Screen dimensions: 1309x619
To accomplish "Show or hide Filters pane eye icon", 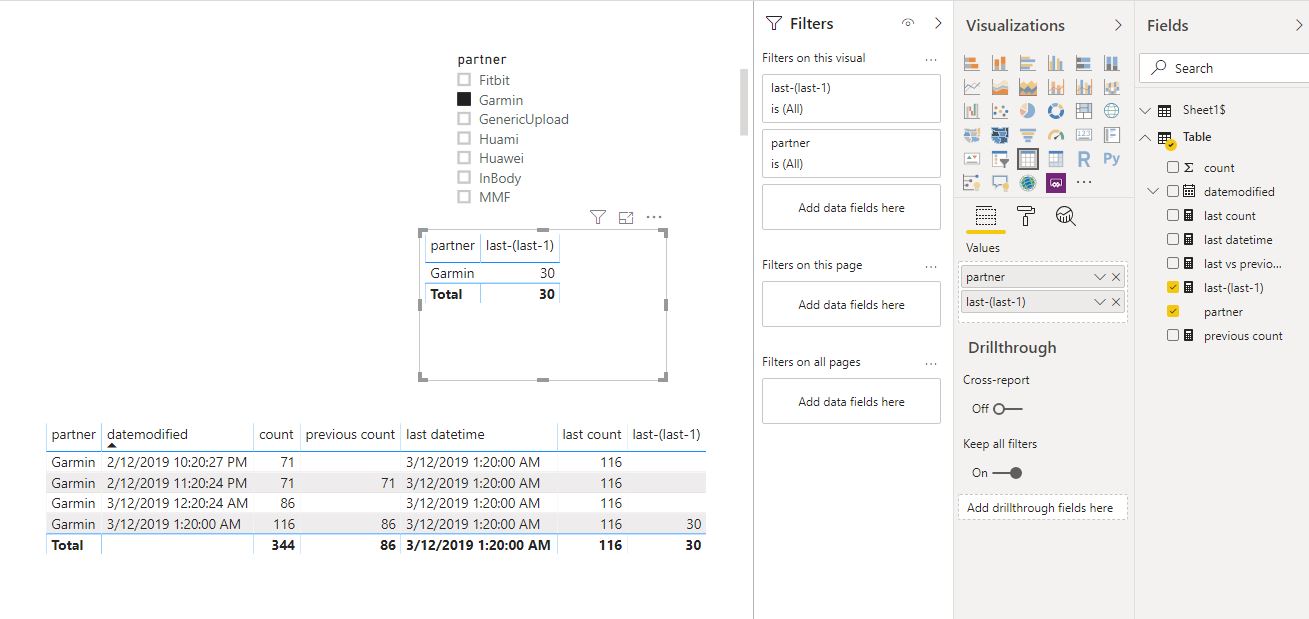I will point(908,23).
